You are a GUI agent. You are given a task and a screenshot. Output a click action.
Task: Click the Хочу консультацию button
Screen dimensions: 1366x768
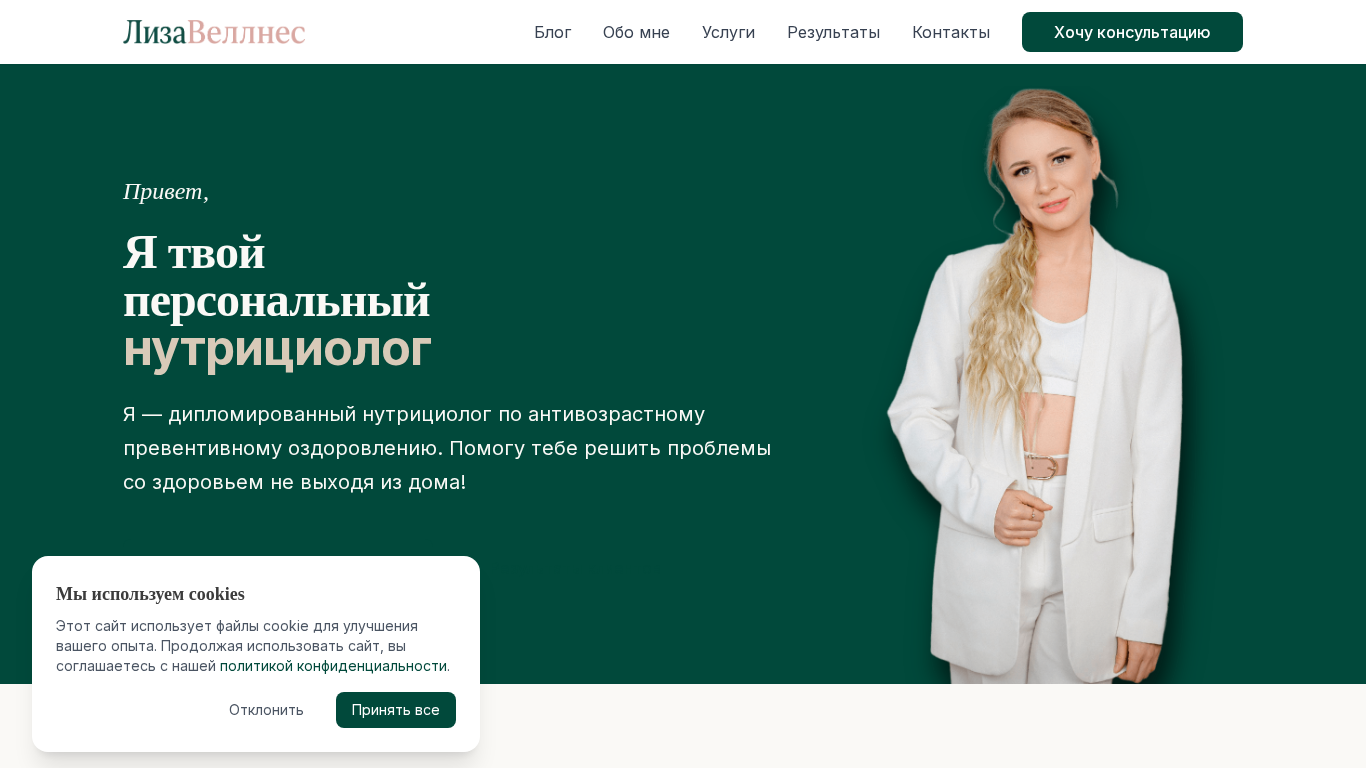[1132, 32]
